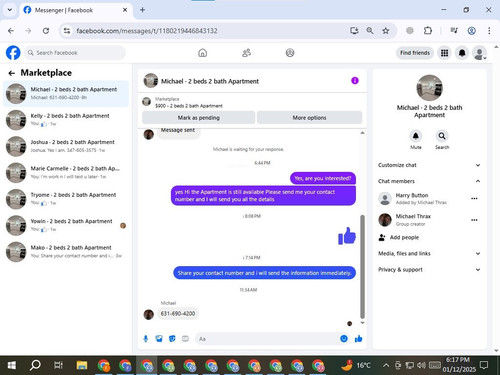Screen dimensions: 500x375
Task: Open Kelly - 2 beds 2 bath chat
Action: tap(66, 120)
